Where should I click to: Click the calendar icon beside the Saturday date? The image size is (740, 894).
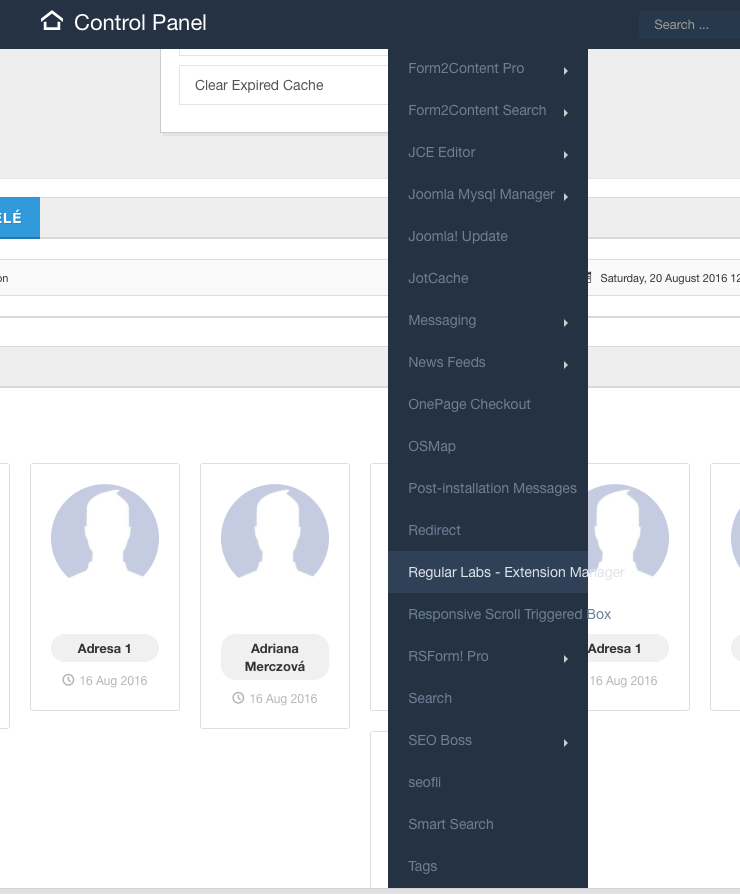589,278
